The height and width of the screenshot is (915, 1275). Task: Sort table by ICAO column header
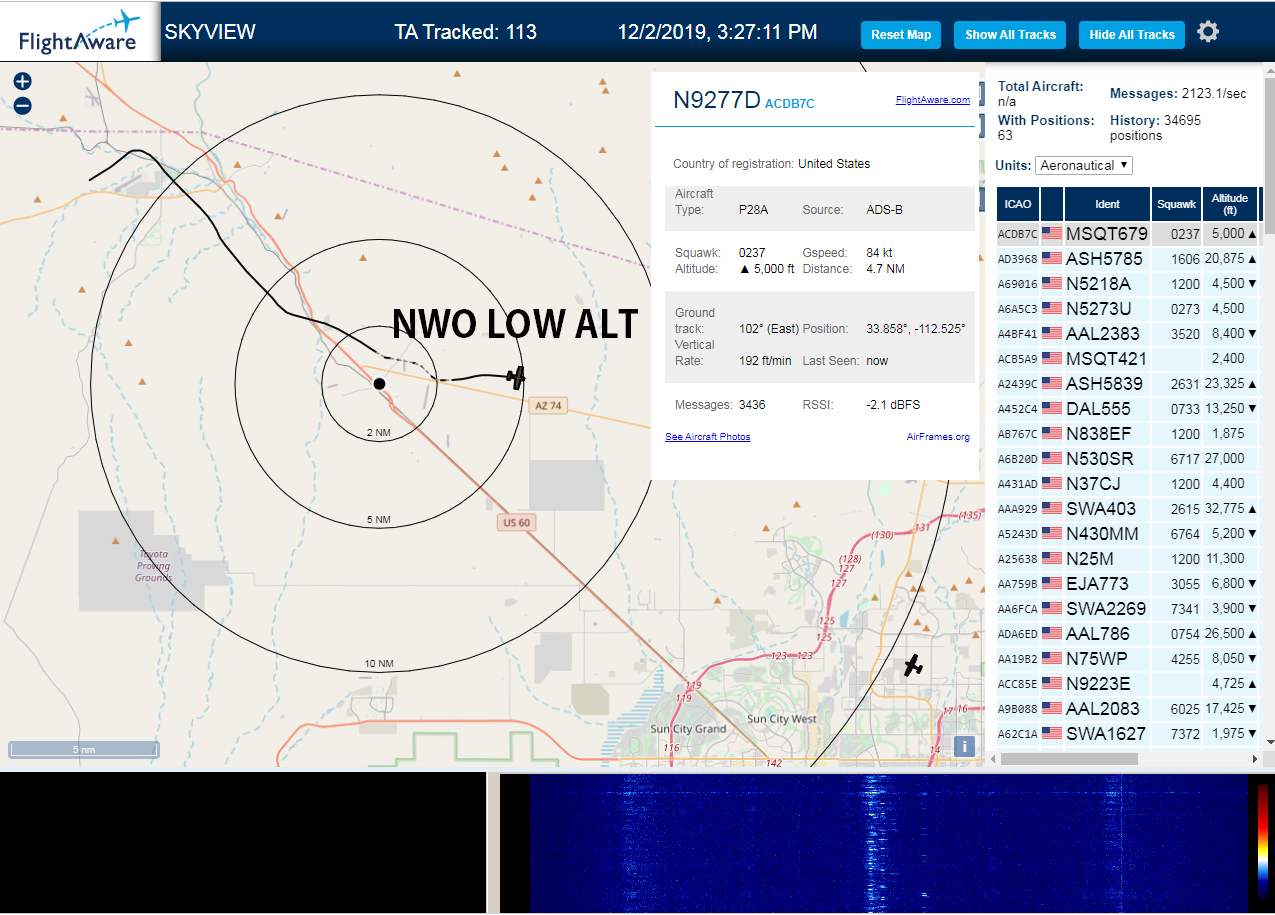point(1018,204)
